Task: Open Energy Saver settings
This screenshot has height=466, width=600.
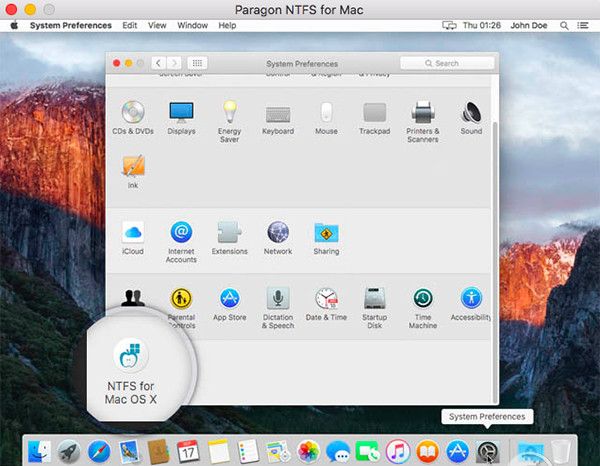Action: tap(230, 121)
